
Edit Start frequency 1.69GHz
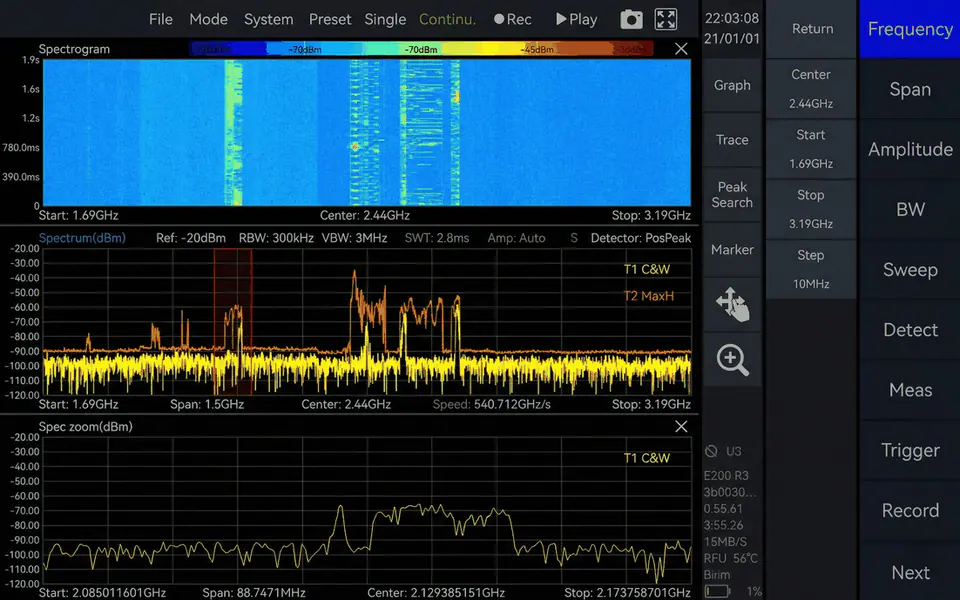click(x=811, y=149)
